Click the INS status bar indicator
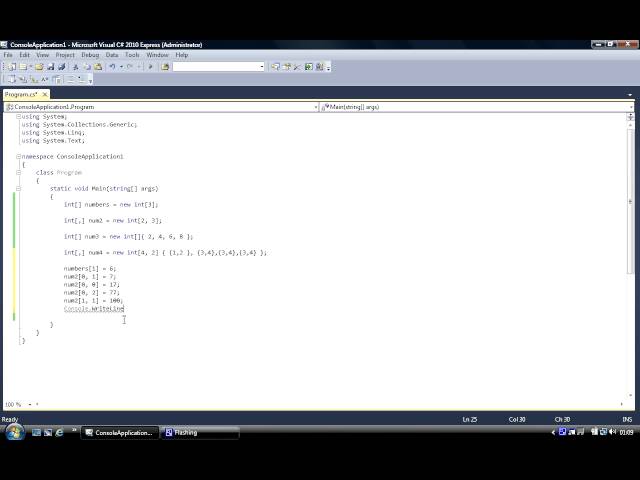 627,420
